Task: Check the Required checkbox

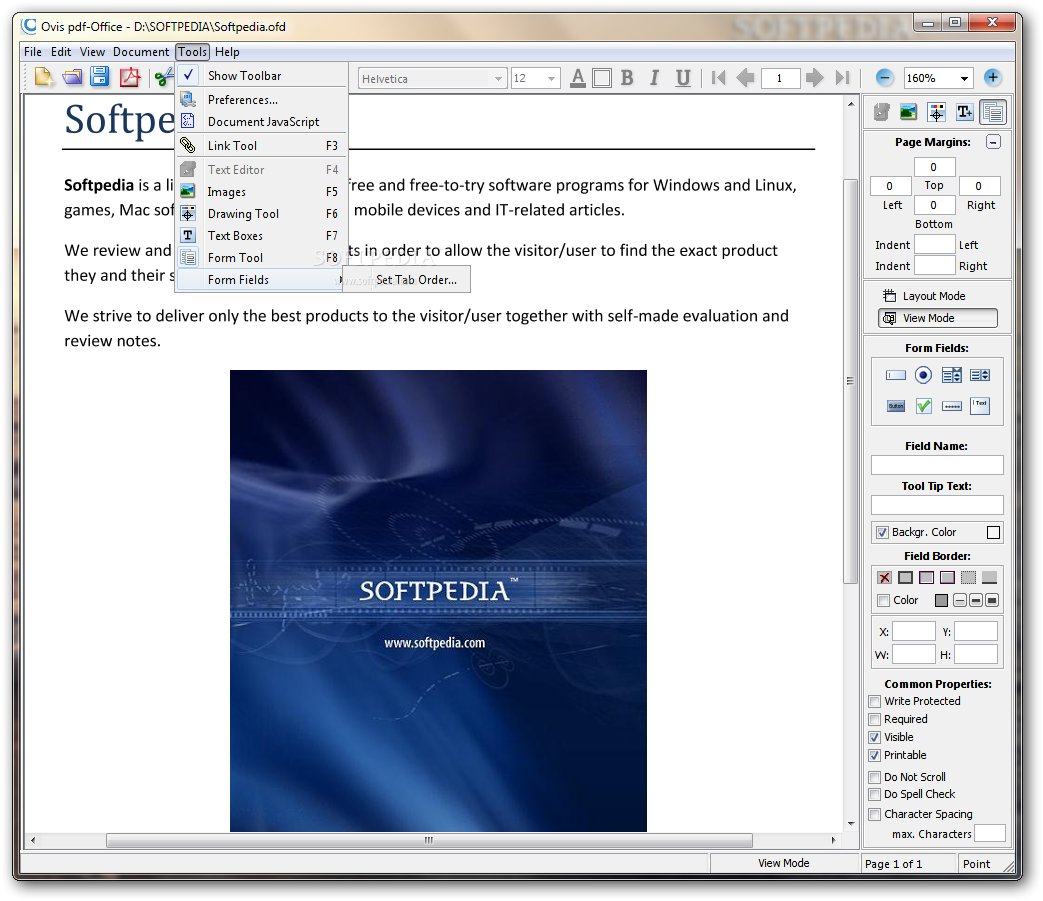Action: pyautogui.click(x=875, y=719)
